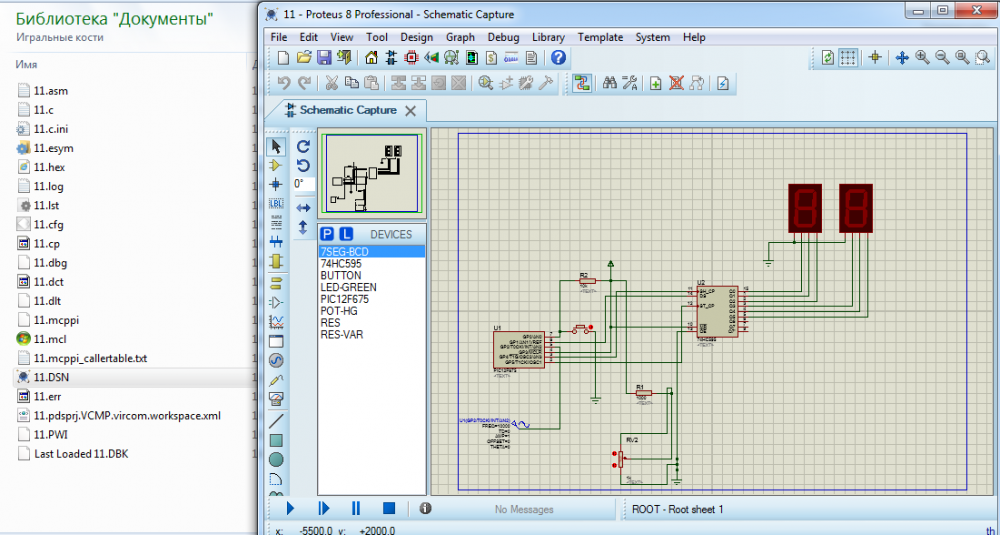1000x535 pixels.
Task: Select the Generator mode sine icon
Action: click(276, 360)
